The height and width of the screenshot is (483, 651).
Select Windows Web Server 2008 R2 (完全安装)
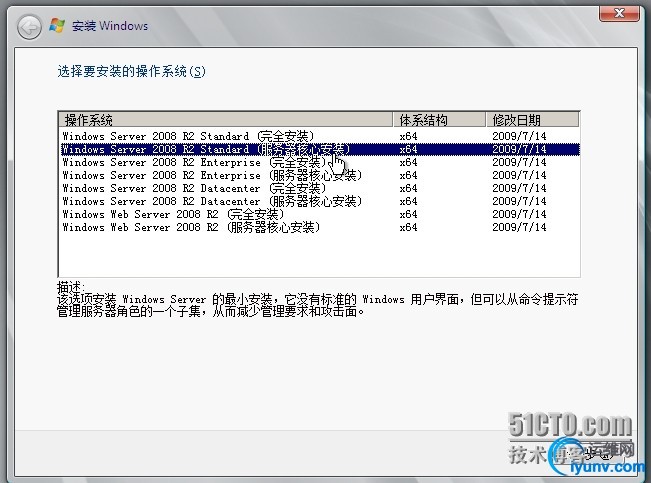pyautogui.click(x=319, y=214)
